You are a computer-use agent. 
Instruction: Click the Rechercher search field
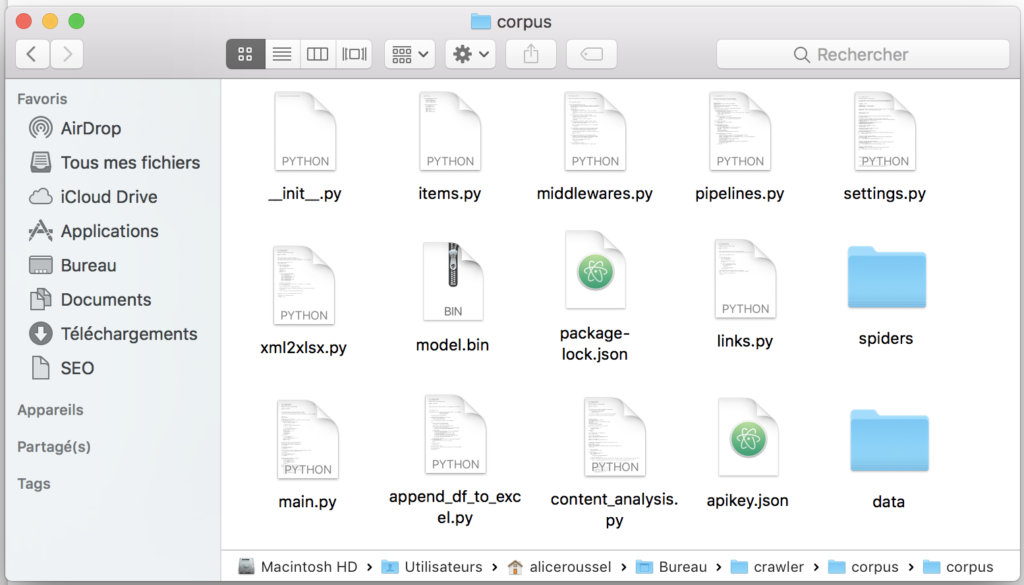pos(863,54)
